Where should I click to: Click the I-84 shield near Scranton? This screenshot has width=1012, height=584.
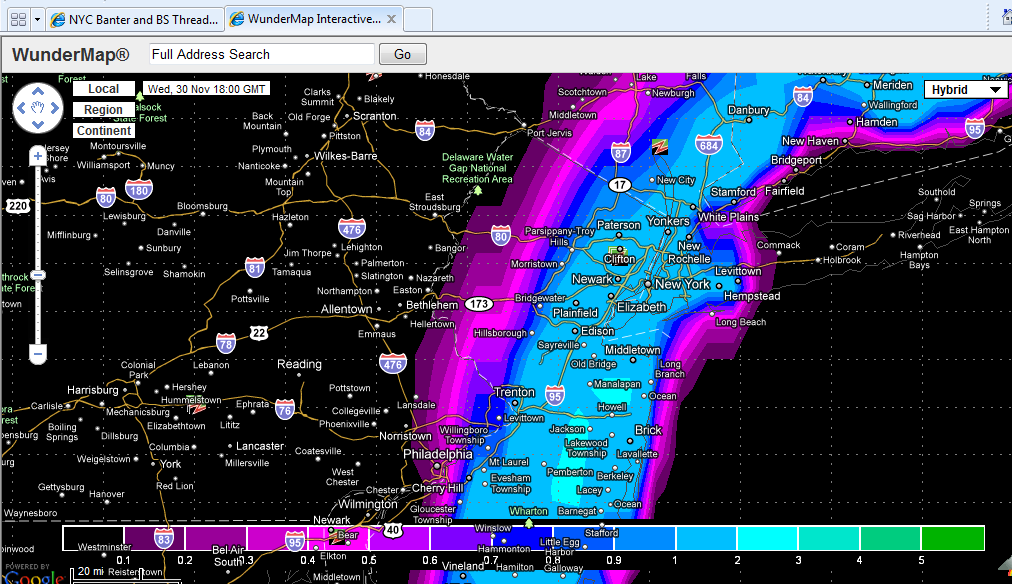coord(425,131)
